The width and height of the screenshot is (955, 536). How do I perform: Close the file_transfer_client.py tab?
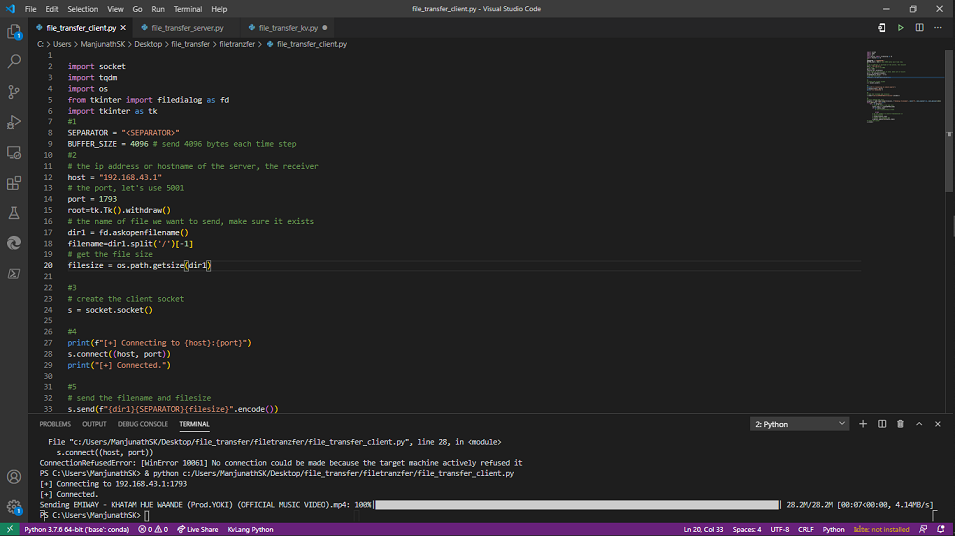123,28
